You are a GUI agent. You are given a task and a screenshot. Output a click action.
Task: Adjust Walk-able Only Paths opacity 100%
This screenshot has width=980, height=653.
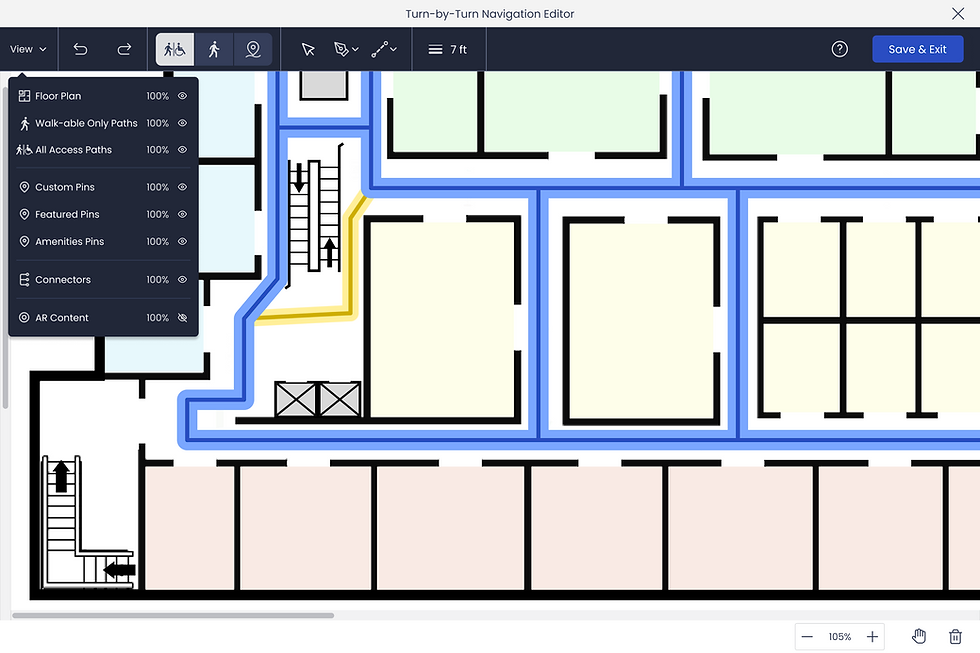click(158, 123)
